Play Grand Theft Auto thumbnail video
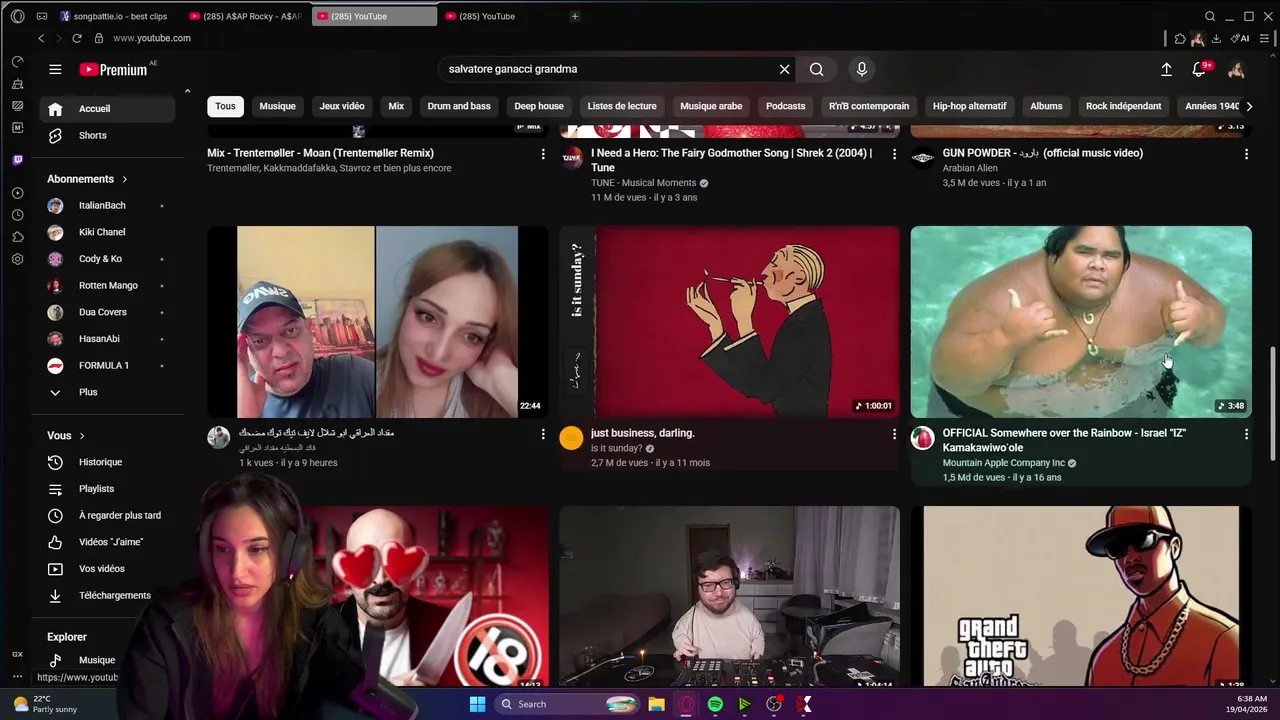The height and width of the screenshot is (720, 1280). (1081, 597)
